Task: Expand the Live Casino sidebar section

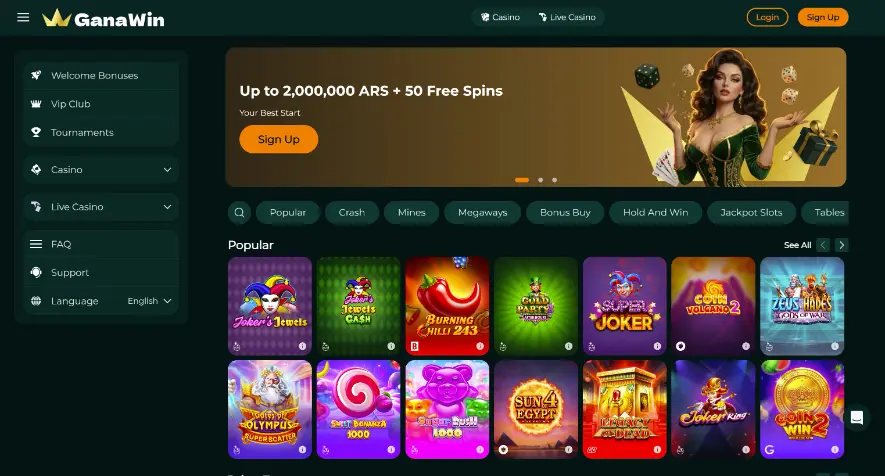Action: (101, 207)
